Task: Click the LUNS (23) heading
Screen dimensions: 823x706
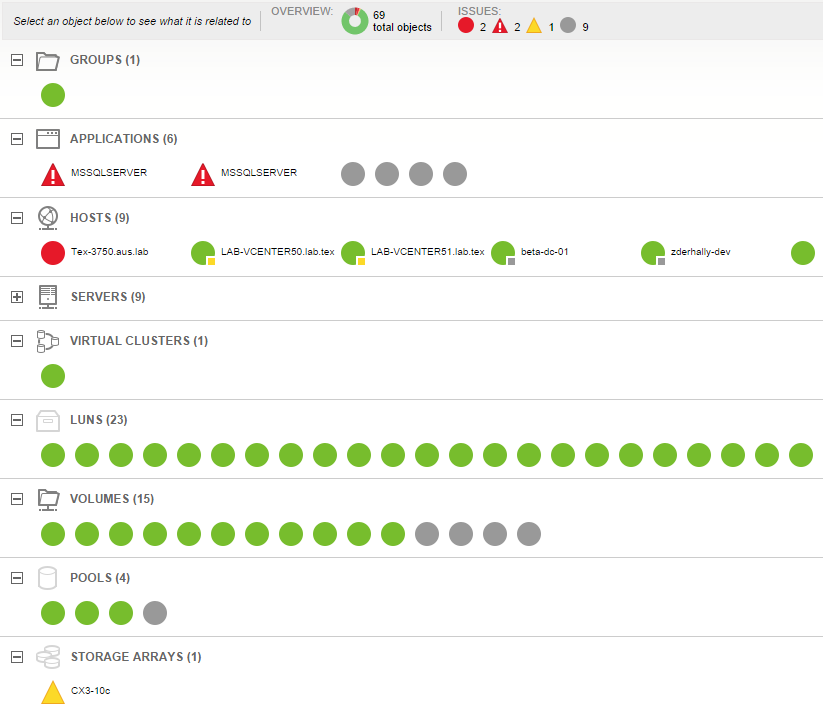Action: tap(99, 420)
